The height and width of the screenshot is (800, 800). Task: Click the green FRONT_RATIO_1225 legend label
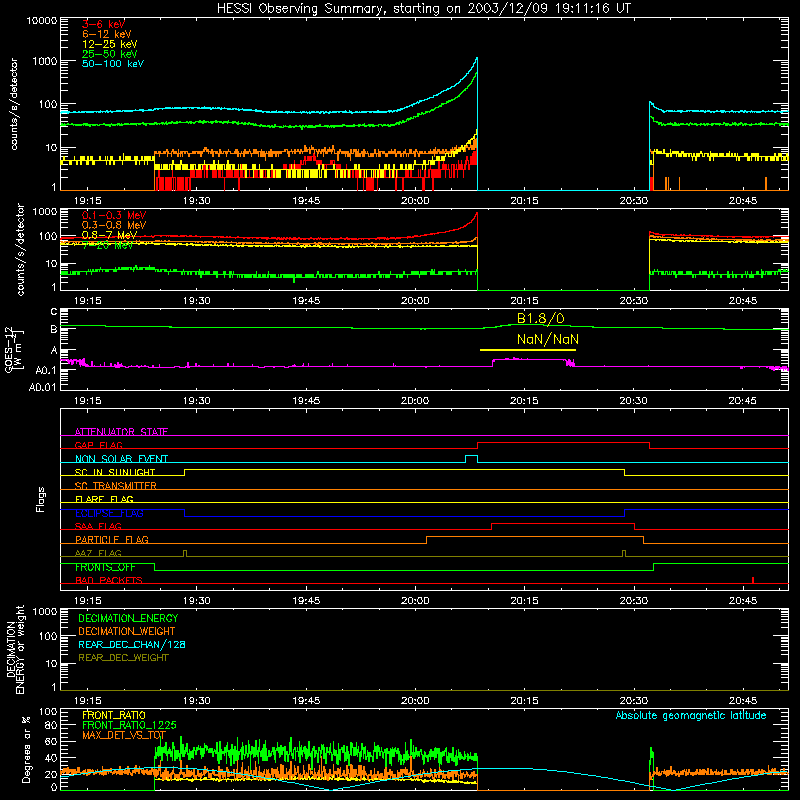point(129,725)
